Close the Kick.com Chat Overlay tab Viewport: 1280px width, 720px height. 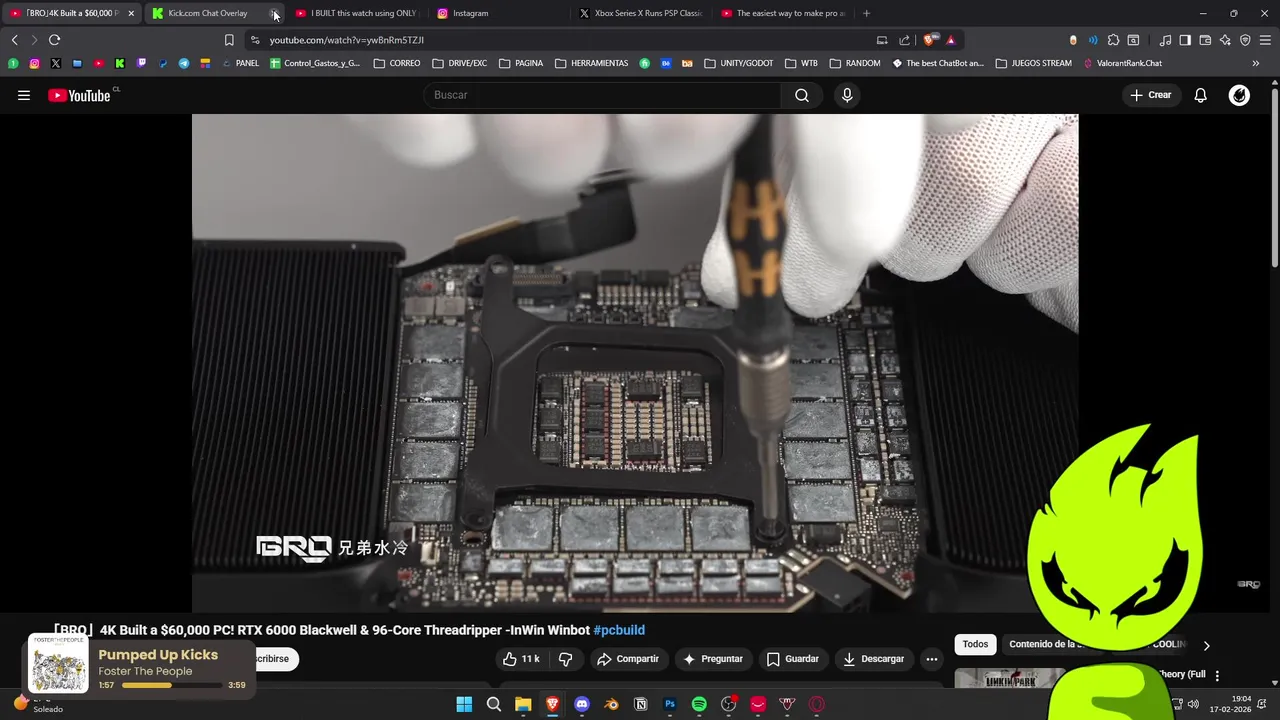tap(274, 14)
